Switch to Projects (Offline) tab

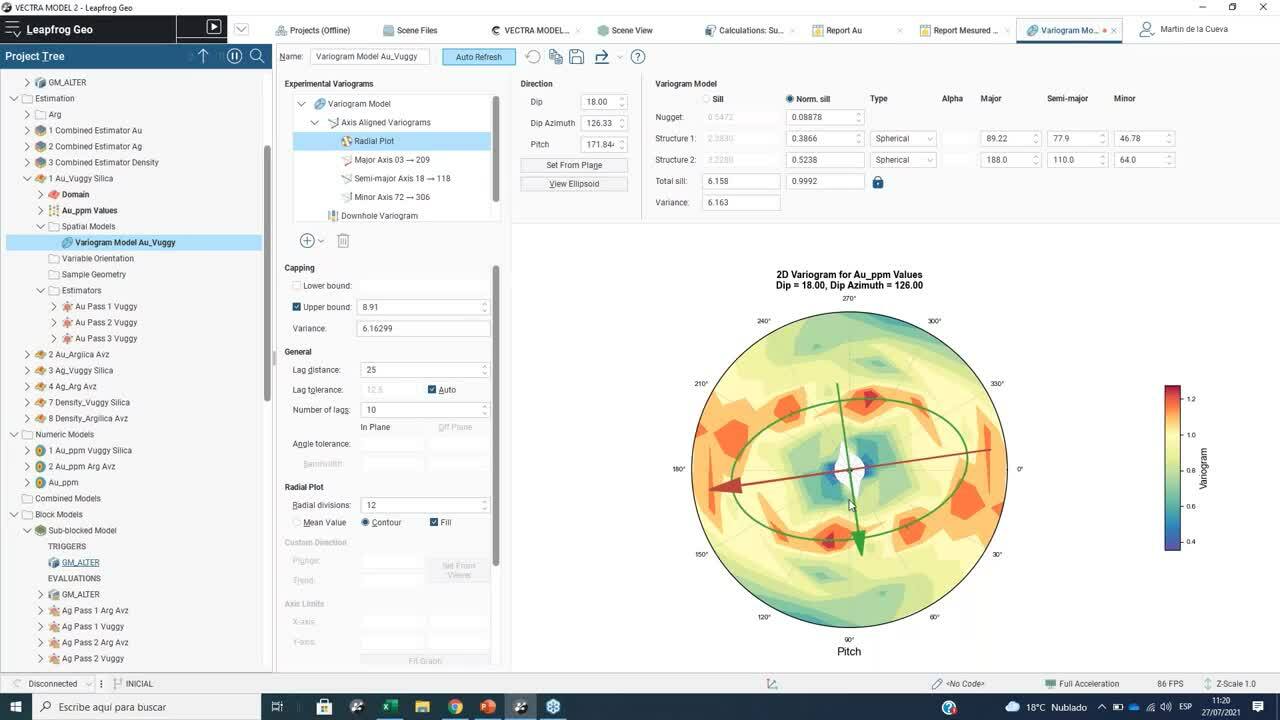312,30
